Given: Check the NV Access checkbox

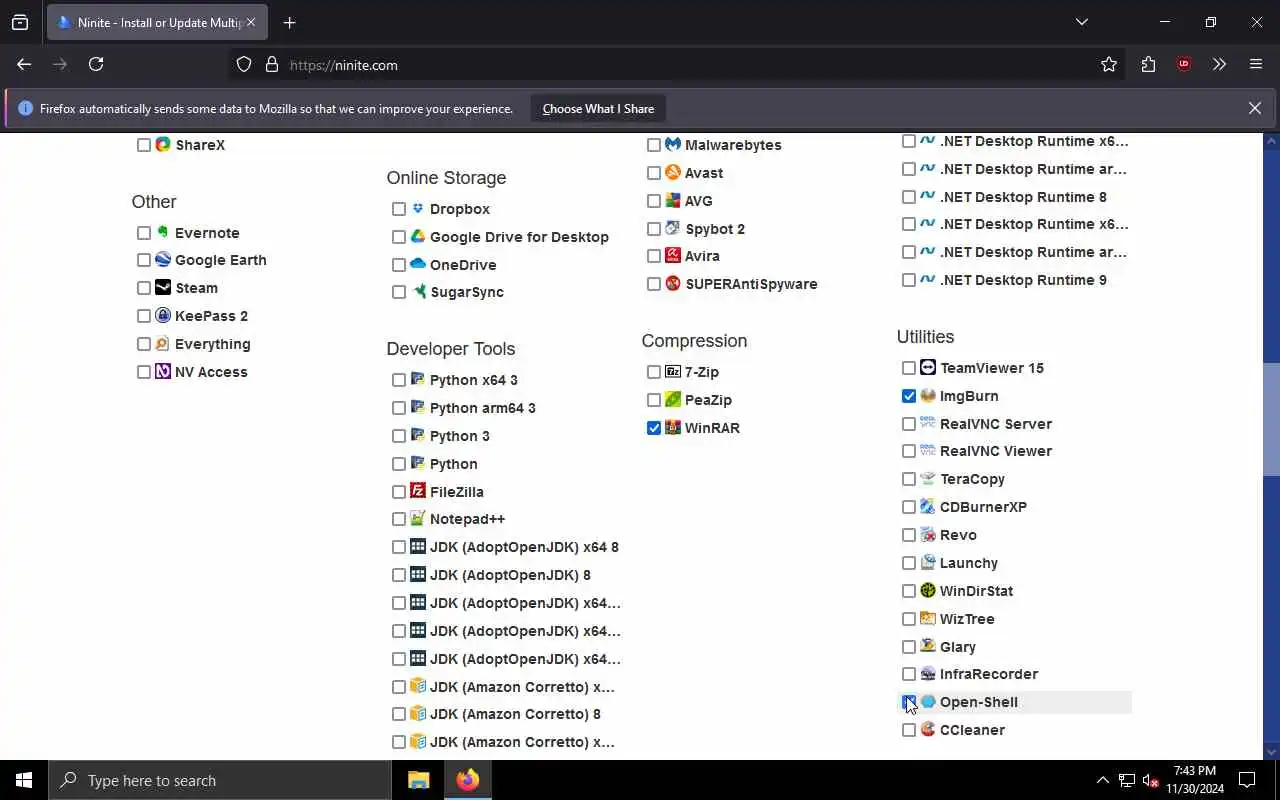Looking at the screenshot, I should click(x=144, y=372).
